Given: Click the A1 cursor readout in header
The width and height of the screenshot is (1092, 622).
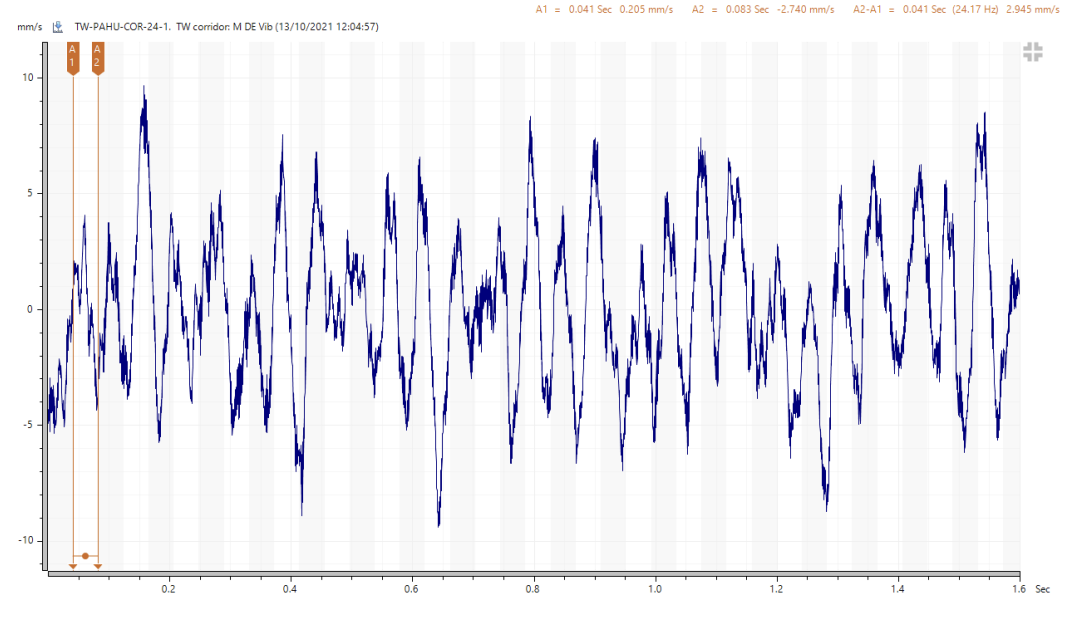Looking at the screenshot, I should [x=605, y=9].
